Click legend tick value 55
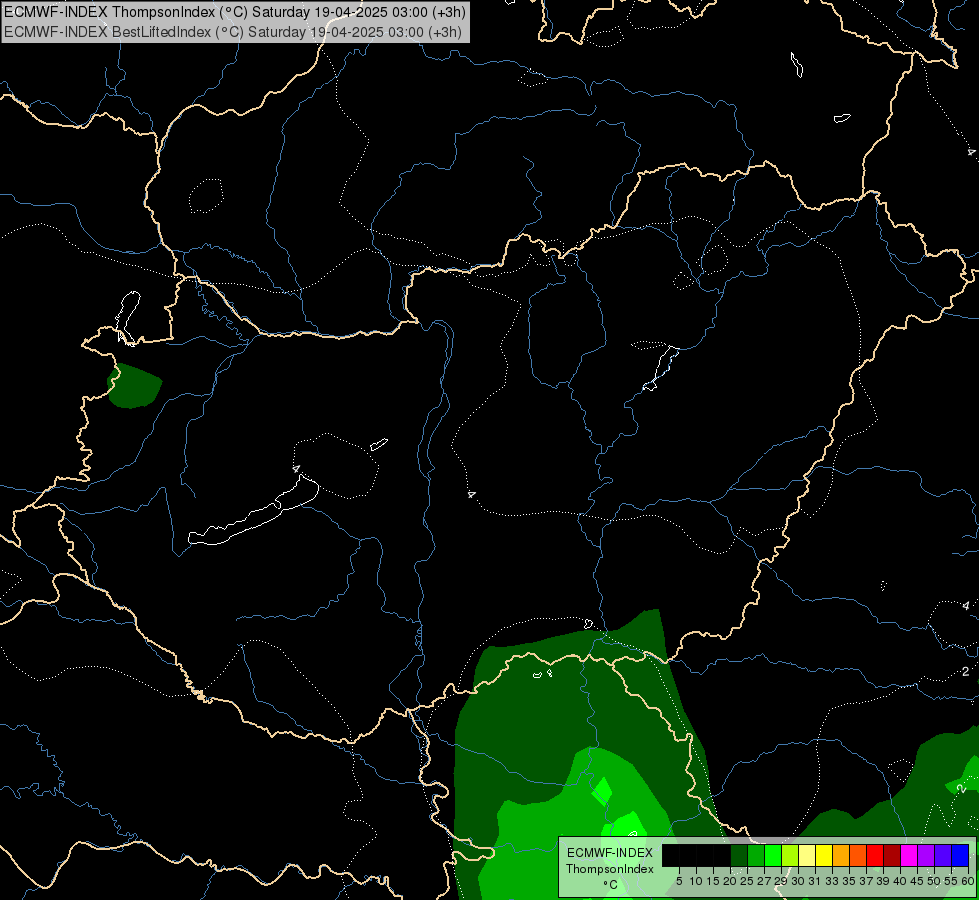979x900 pixels. [950, 881]
